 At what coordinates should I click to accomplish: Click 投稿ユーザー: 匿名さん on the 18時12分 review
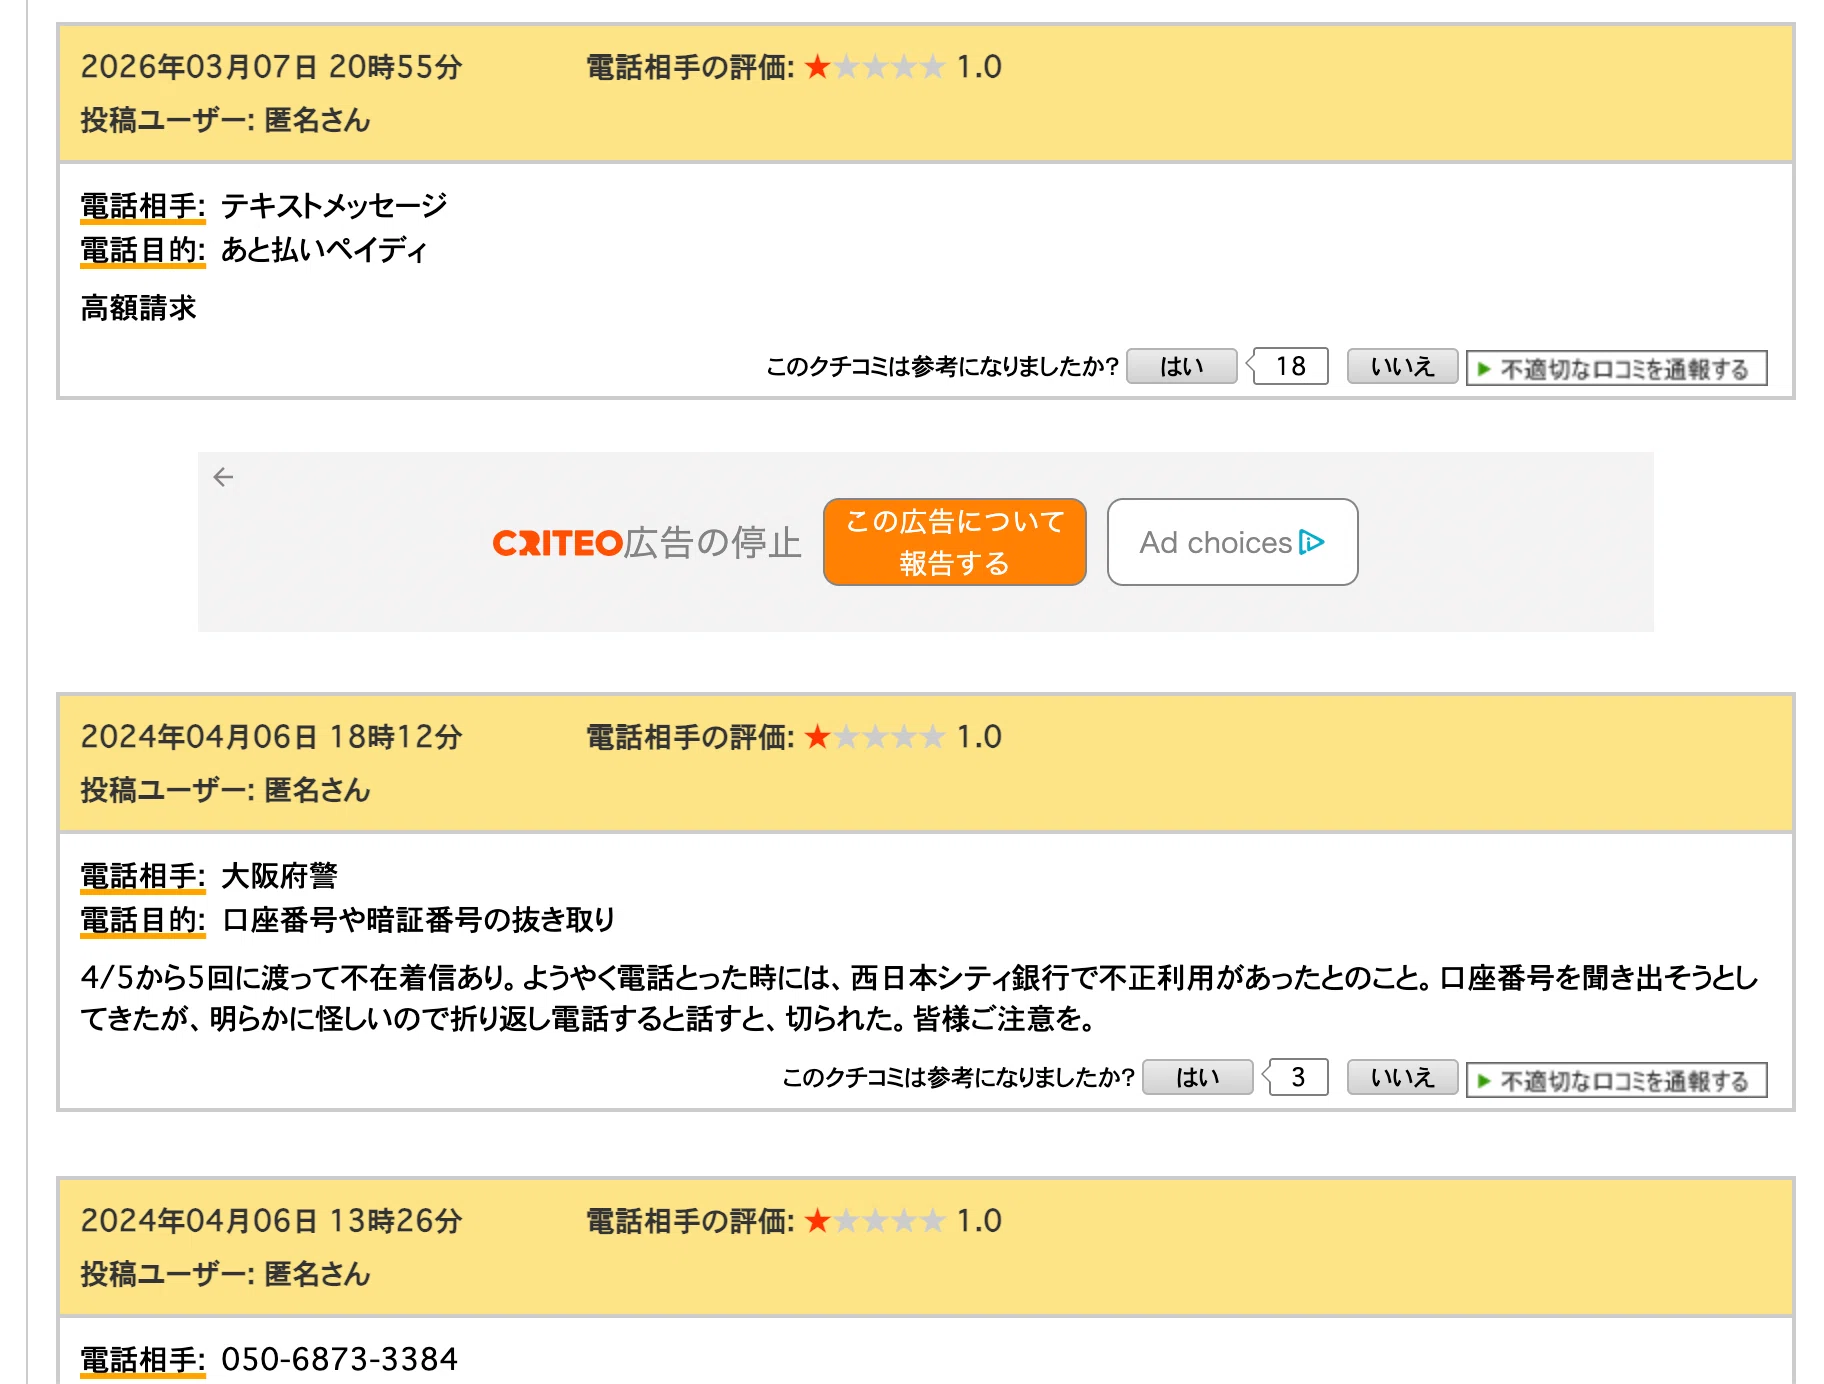pyautogui.click(x=225, y=791)
